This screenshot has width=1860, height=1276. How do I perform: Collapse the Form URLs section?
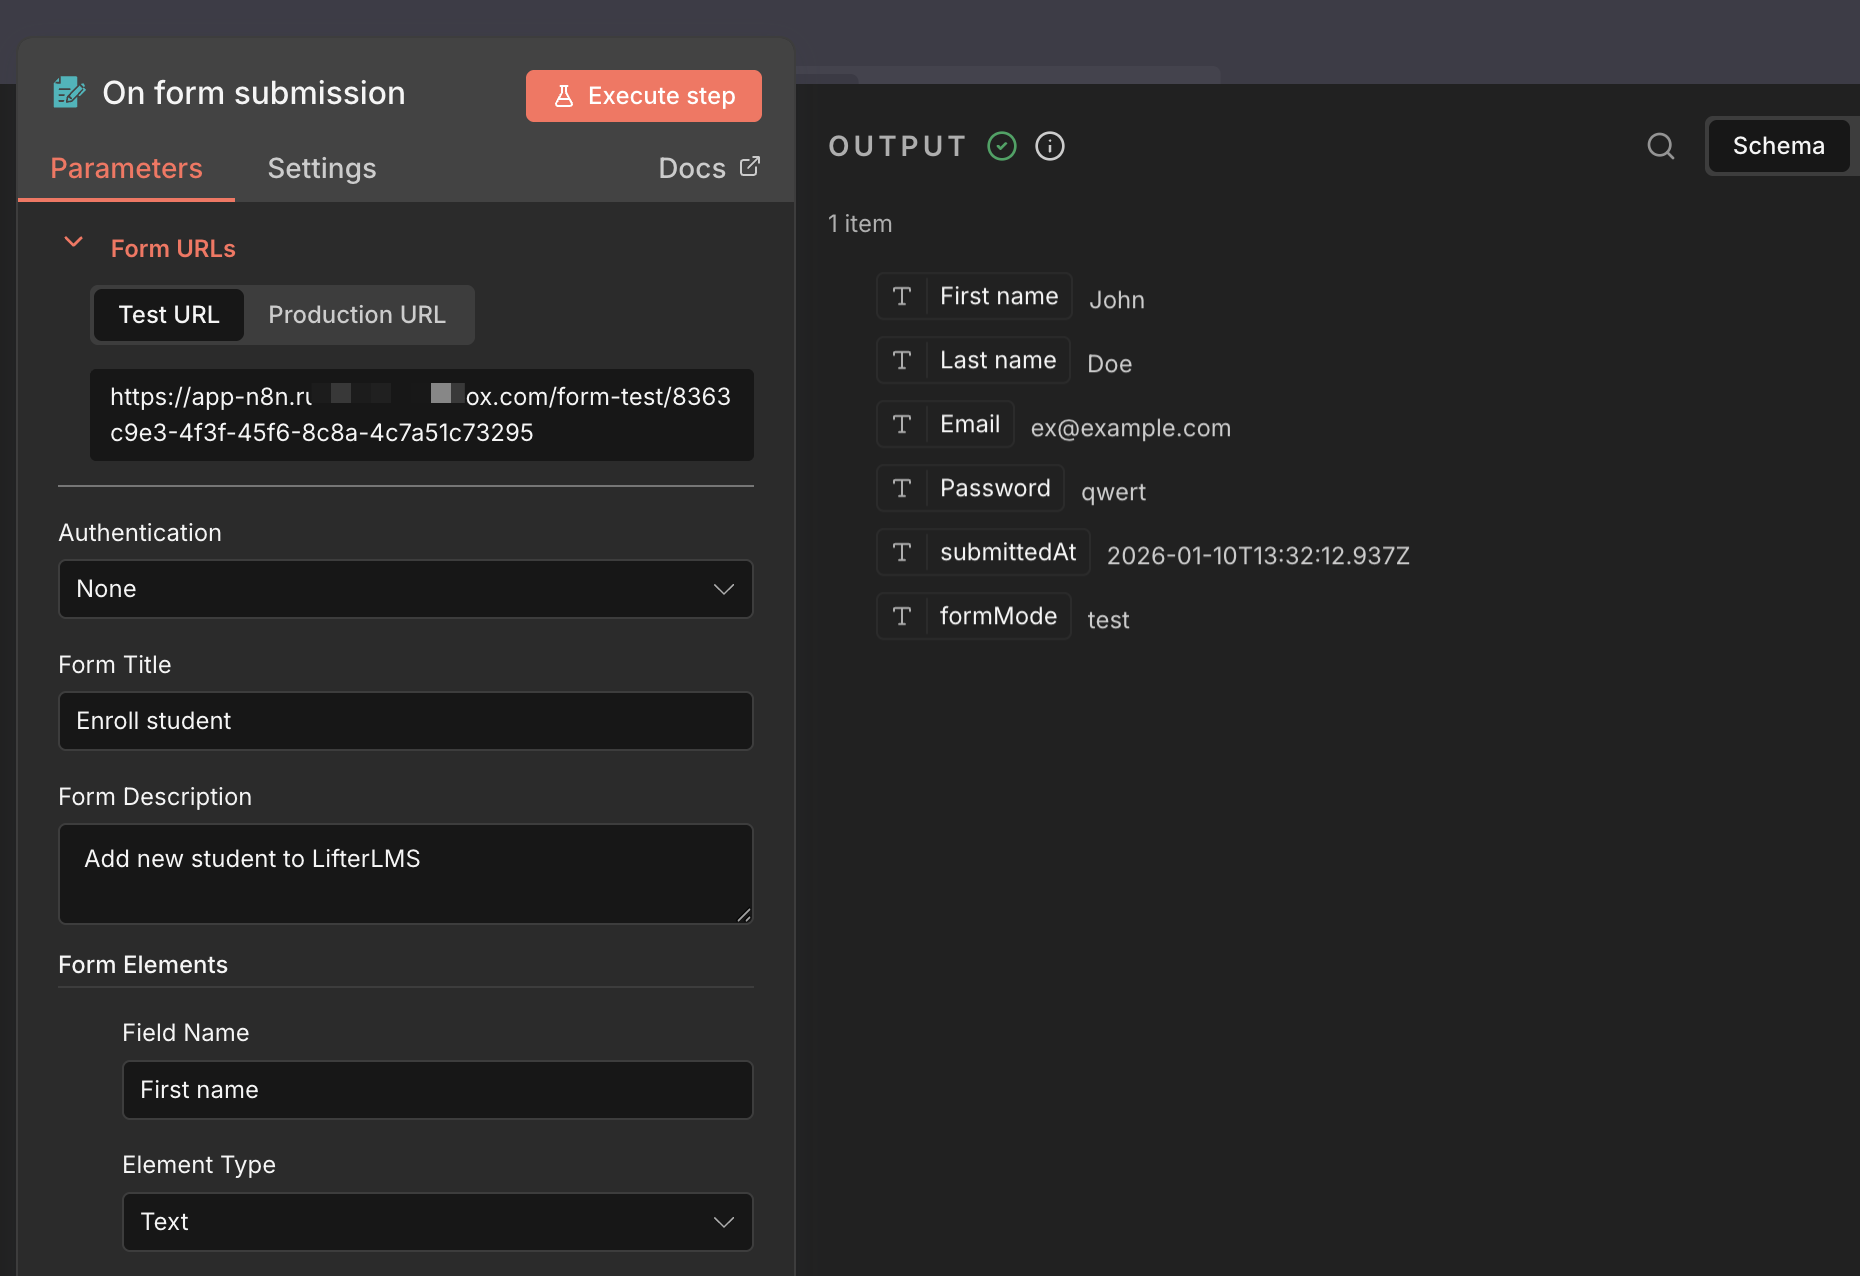click(73, 242)
